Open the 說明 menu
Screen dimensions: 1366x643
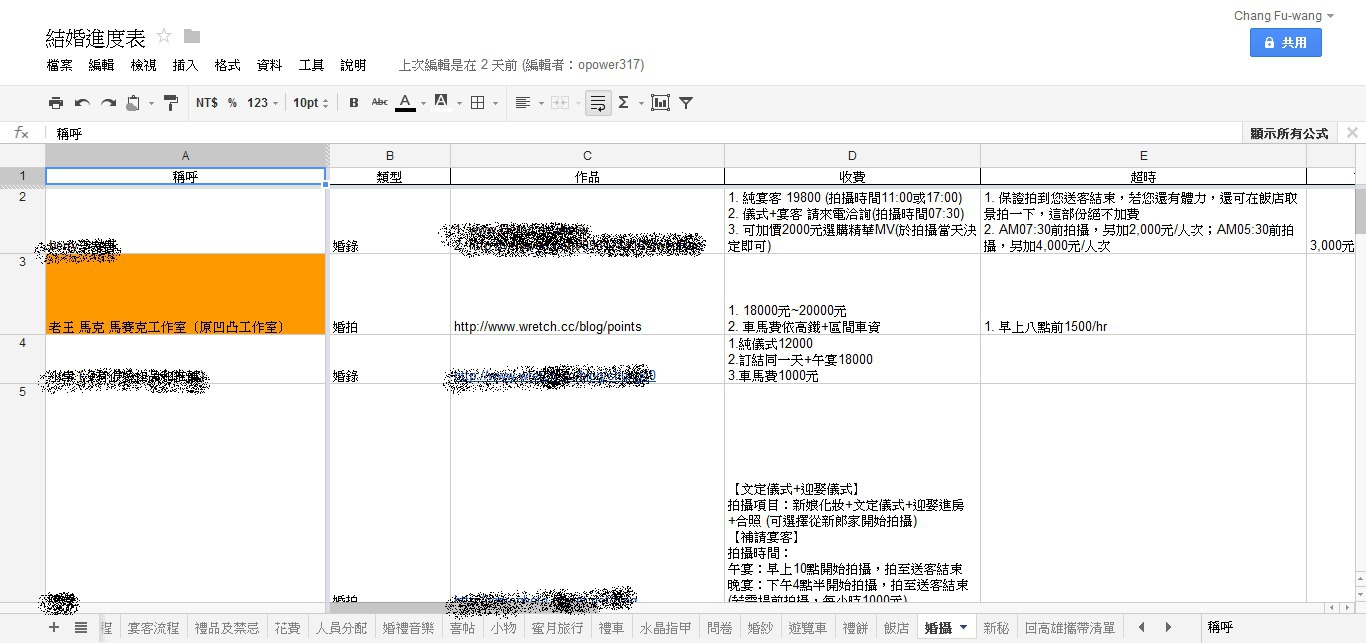click(x=353, y=65)
